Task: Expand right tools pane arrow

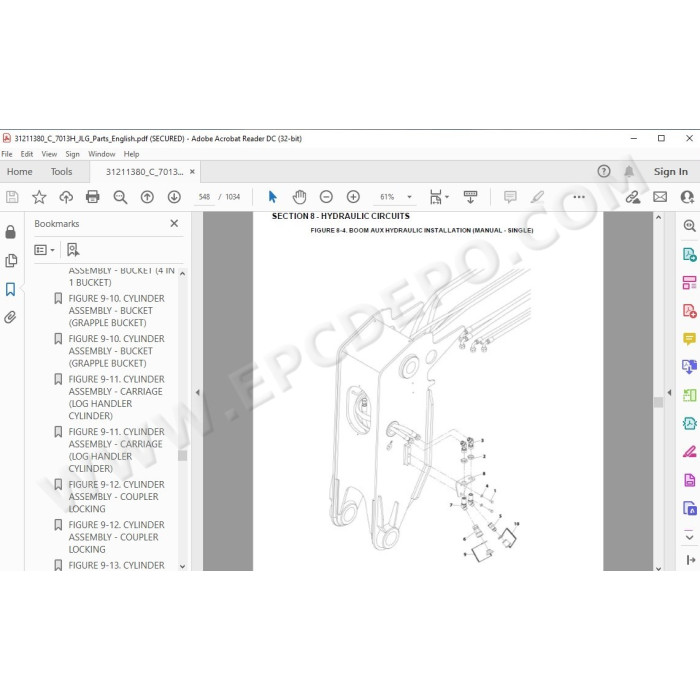Action: pyautogui.click(x=669, y=392)
